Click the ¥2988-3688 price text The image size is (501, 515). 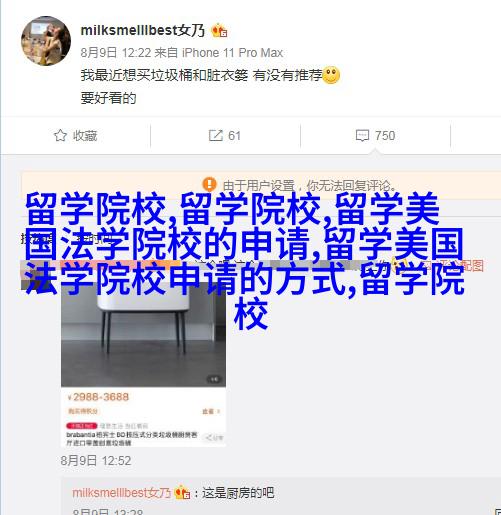98,397
